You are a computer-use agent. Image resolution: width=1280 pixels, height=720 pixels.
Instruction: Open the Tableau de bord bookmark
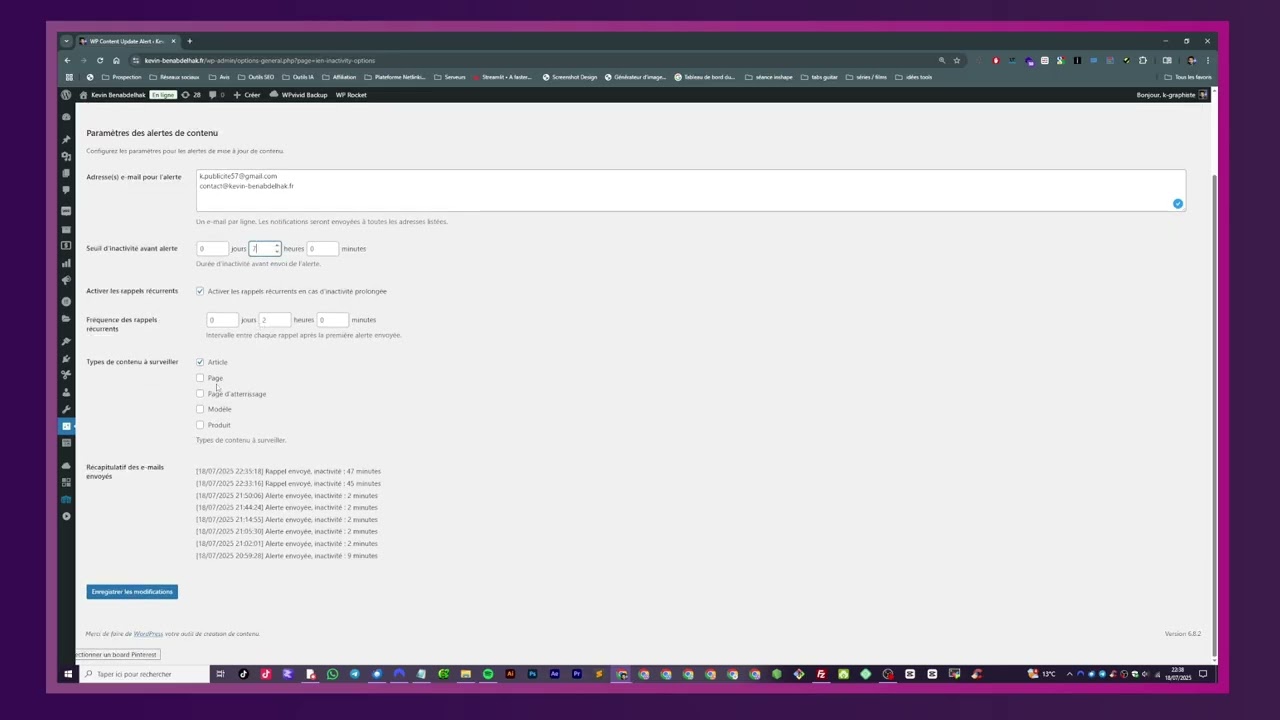click(x=705, y=77)
